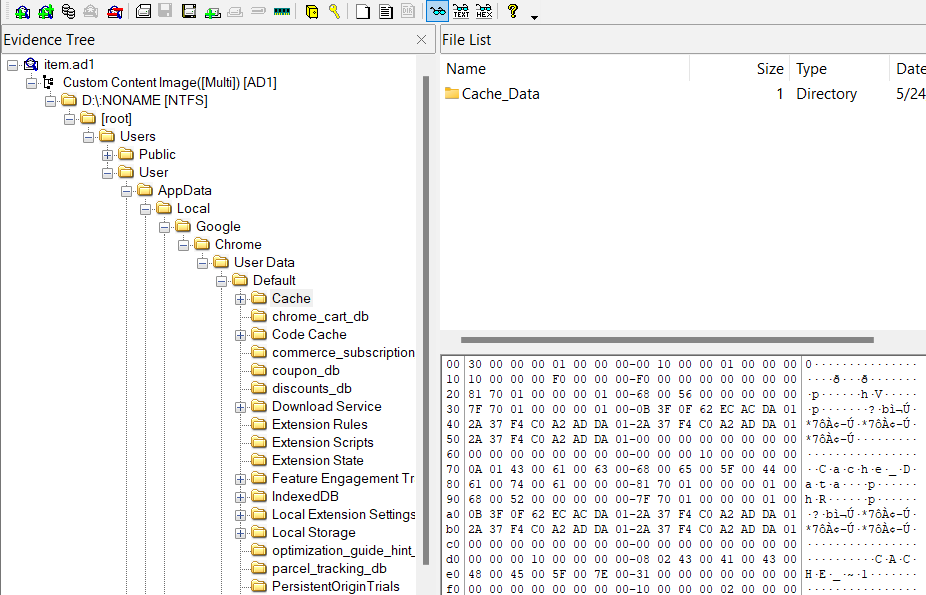Click the Detect EFS Encryption key icon
This screenshot has width=926, height=595.
coord(334,11)
